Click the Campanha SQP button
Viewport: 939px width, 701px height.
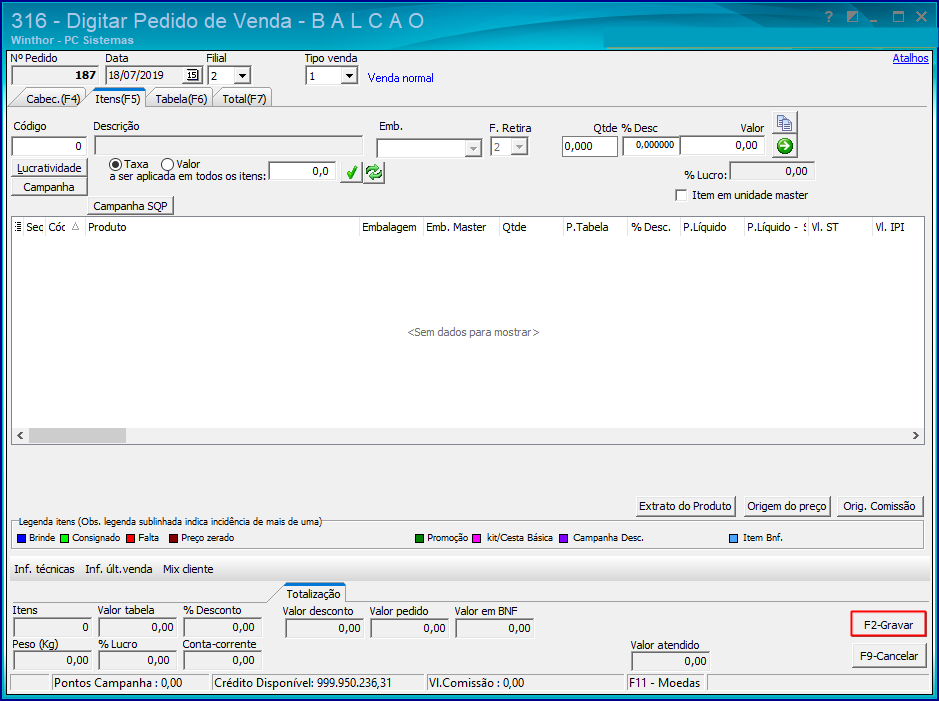[131, 206]
